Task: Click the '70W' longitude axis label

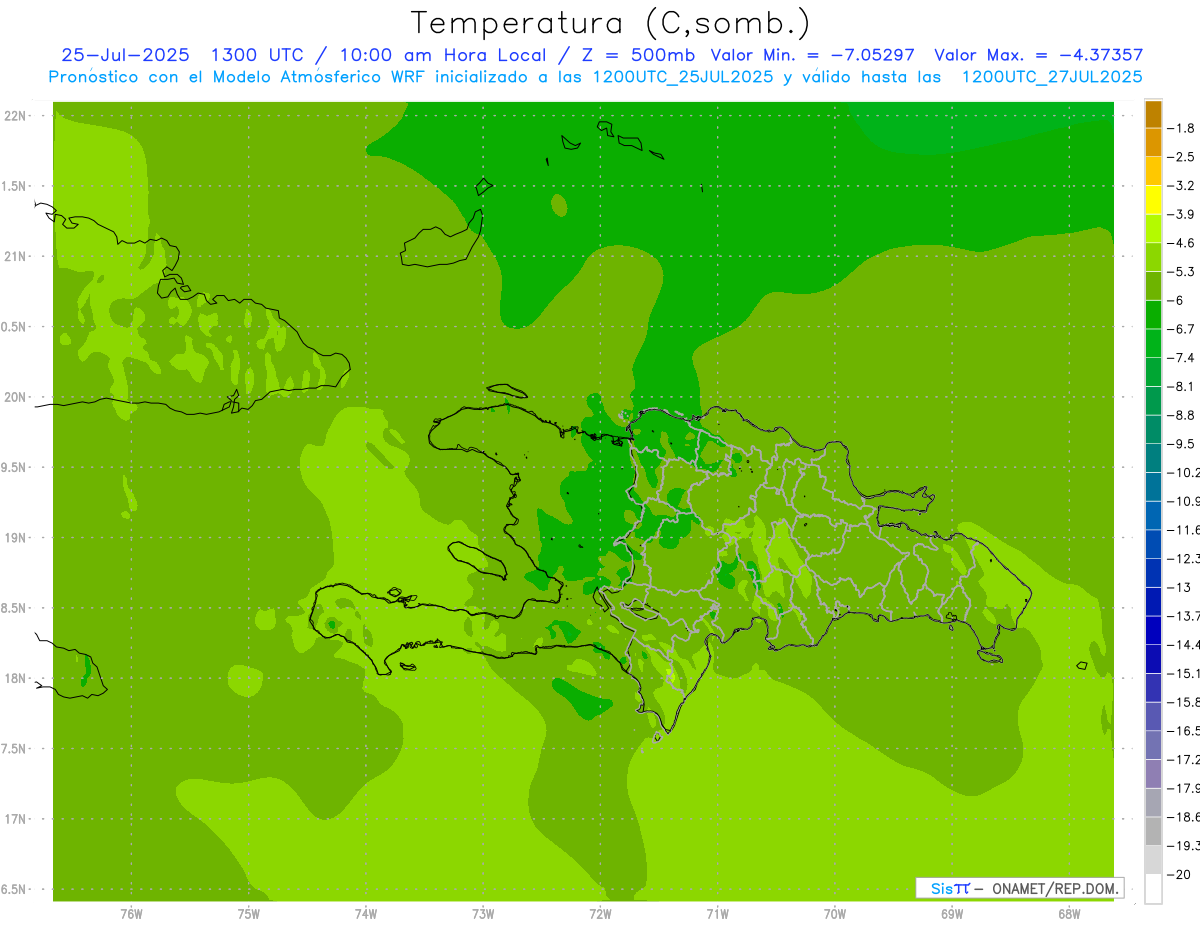Action: 835,913
